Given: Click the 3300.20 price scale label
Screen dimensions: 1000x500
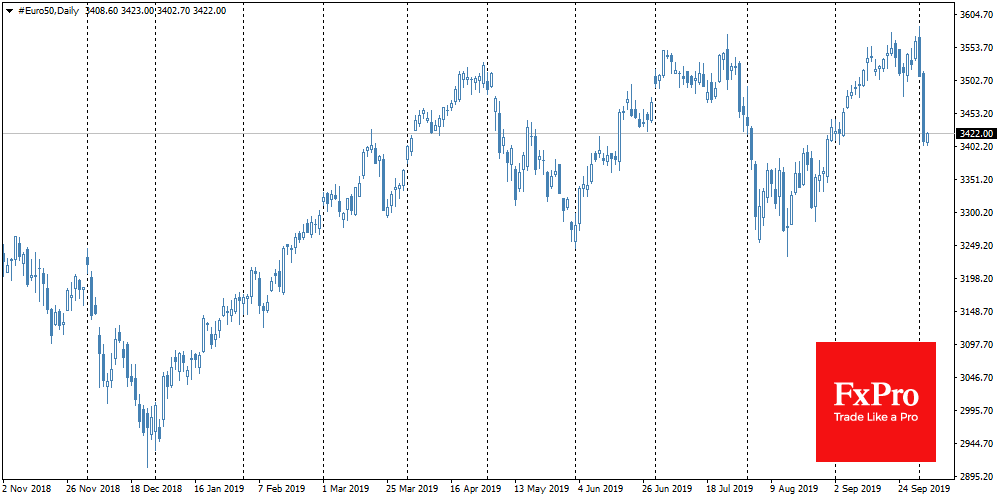Looking at the screenshot, I should click(975, 213).
